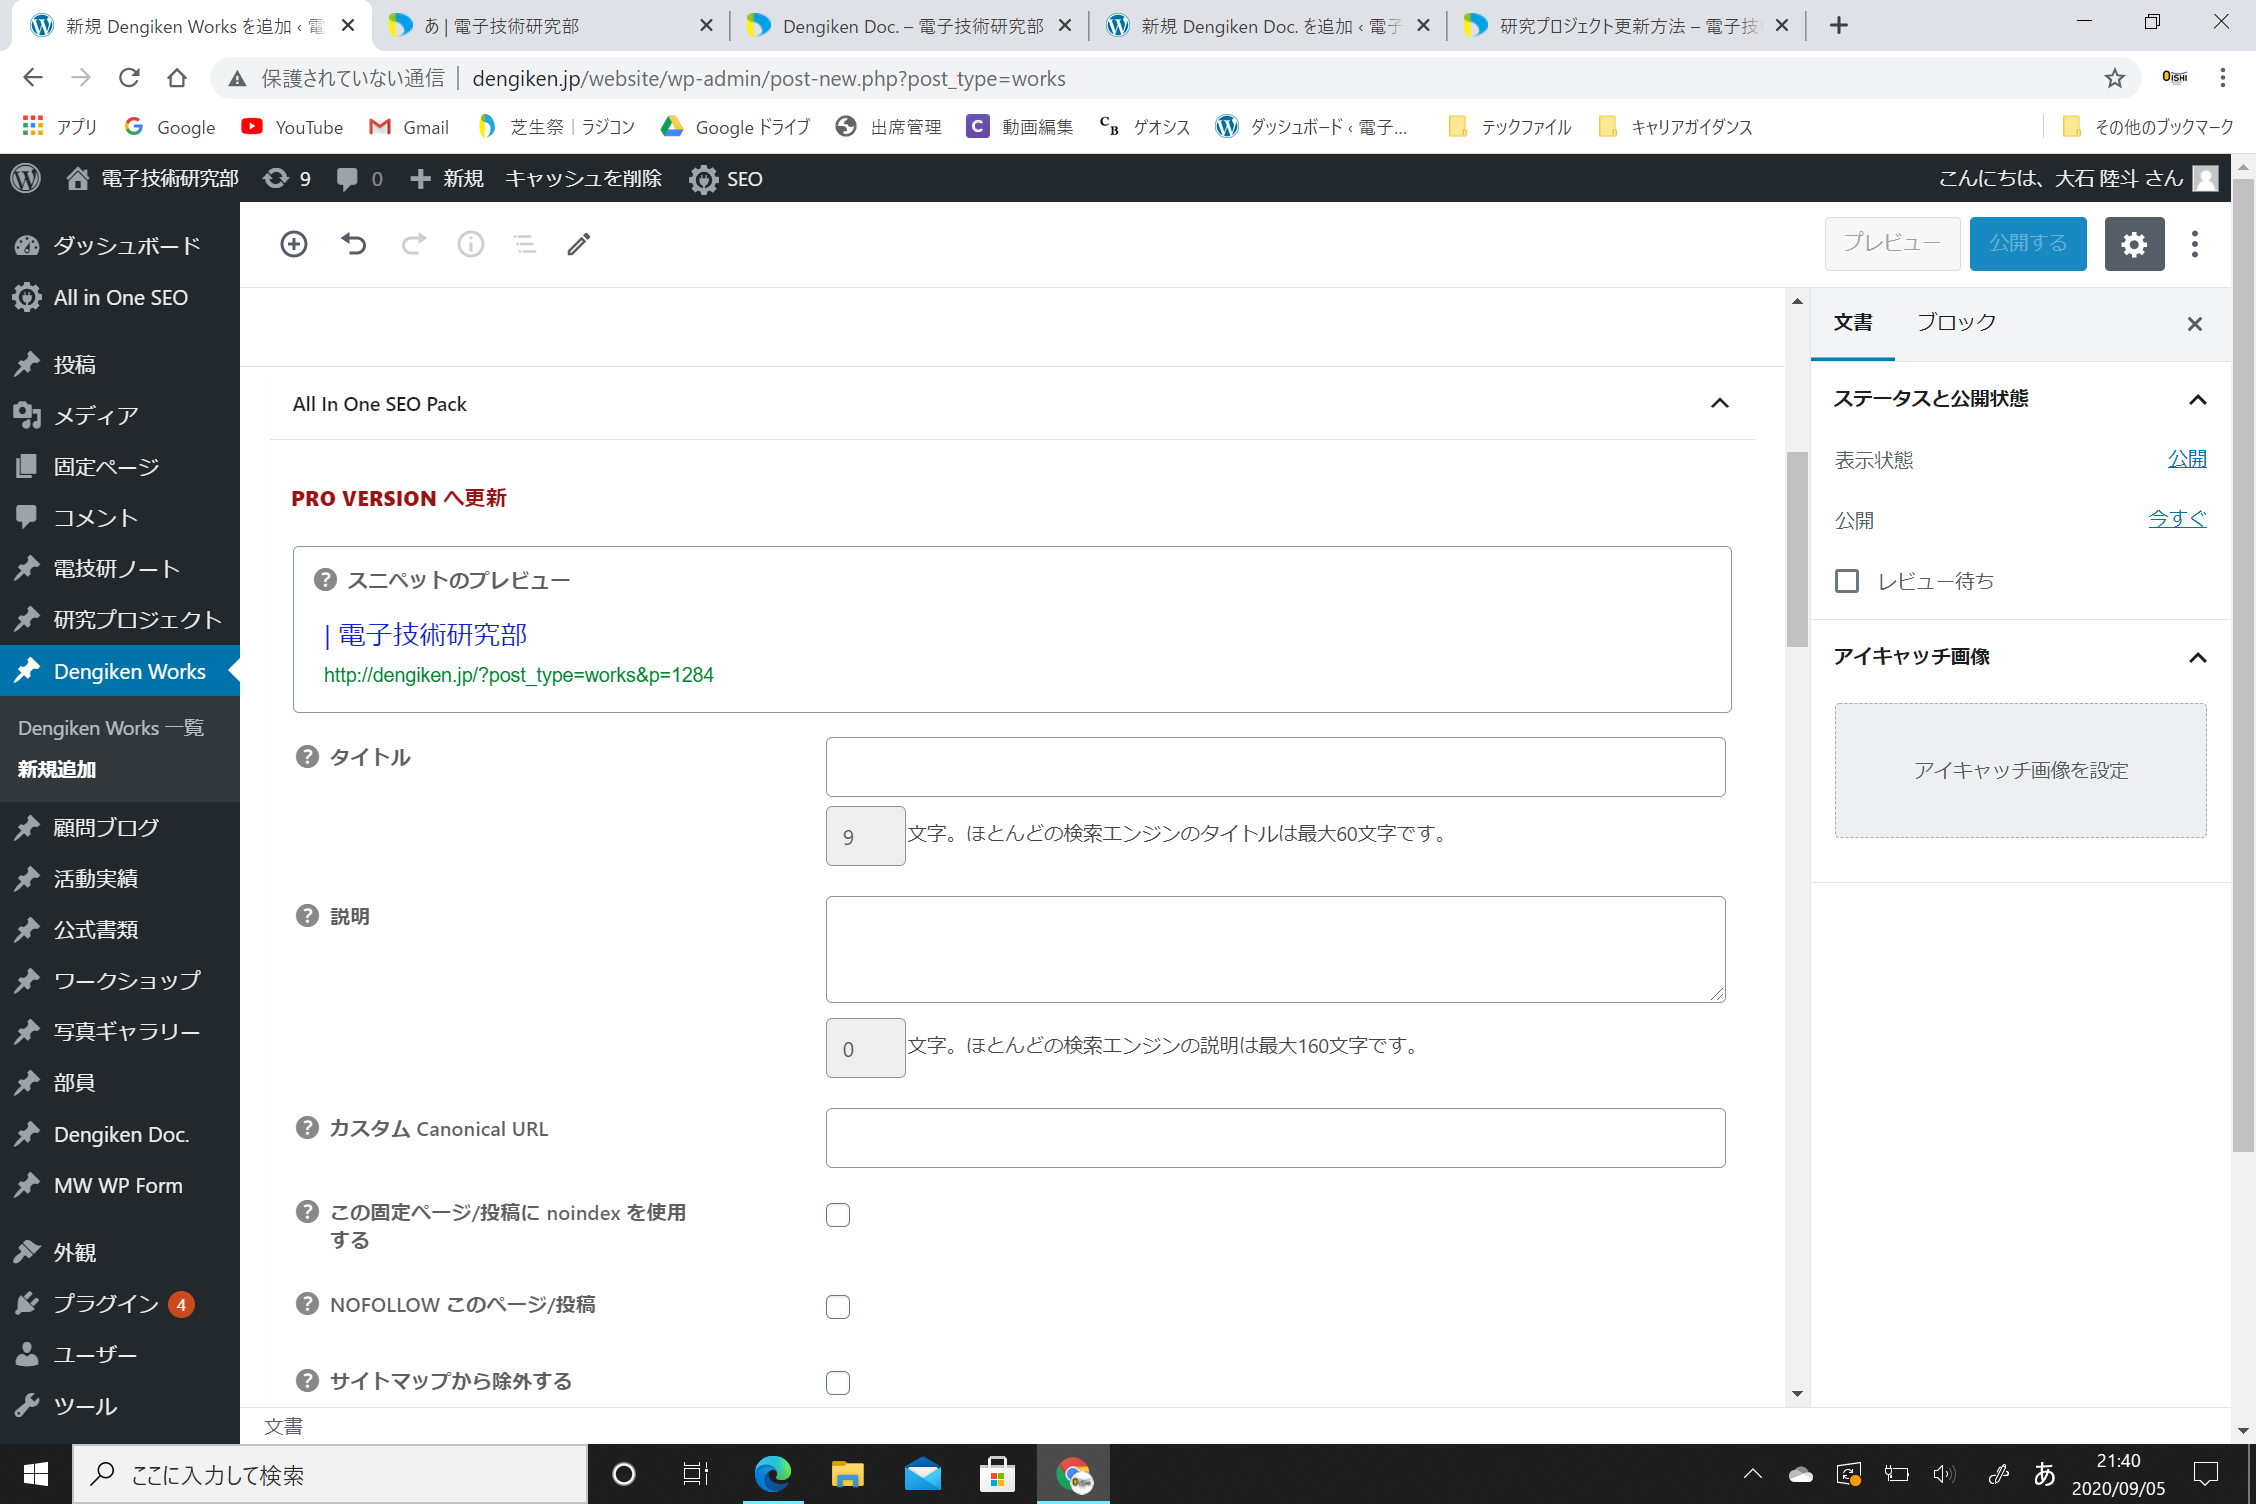Screen dimensions: 2256x1504
Task: Open Microsoft Store from taskbar
Action: (x=997, y=1474)
